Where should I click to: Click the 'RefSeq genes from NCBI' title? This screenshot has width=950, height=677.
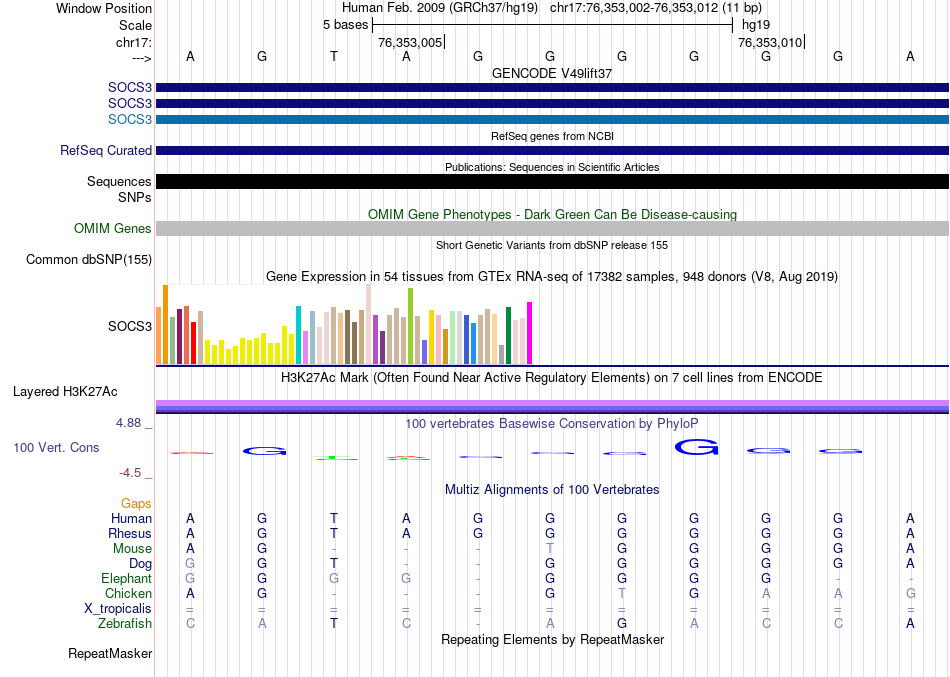[552, 136]
